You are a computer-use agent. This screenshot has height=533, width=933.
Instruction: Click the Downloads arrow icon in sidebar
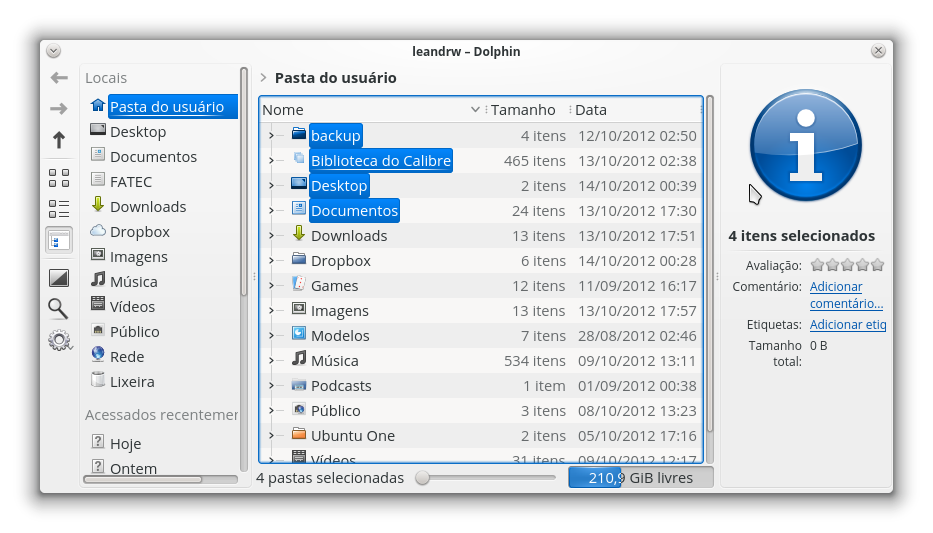coord(98,205)
